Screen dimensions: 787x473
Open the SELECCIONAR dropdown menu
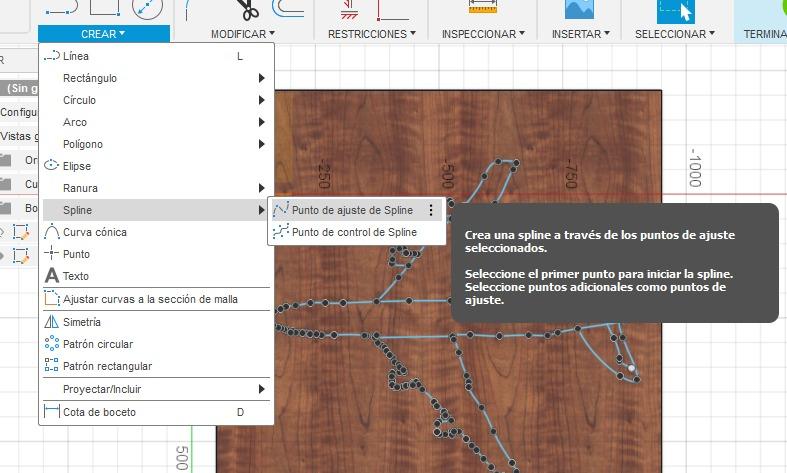675,34
